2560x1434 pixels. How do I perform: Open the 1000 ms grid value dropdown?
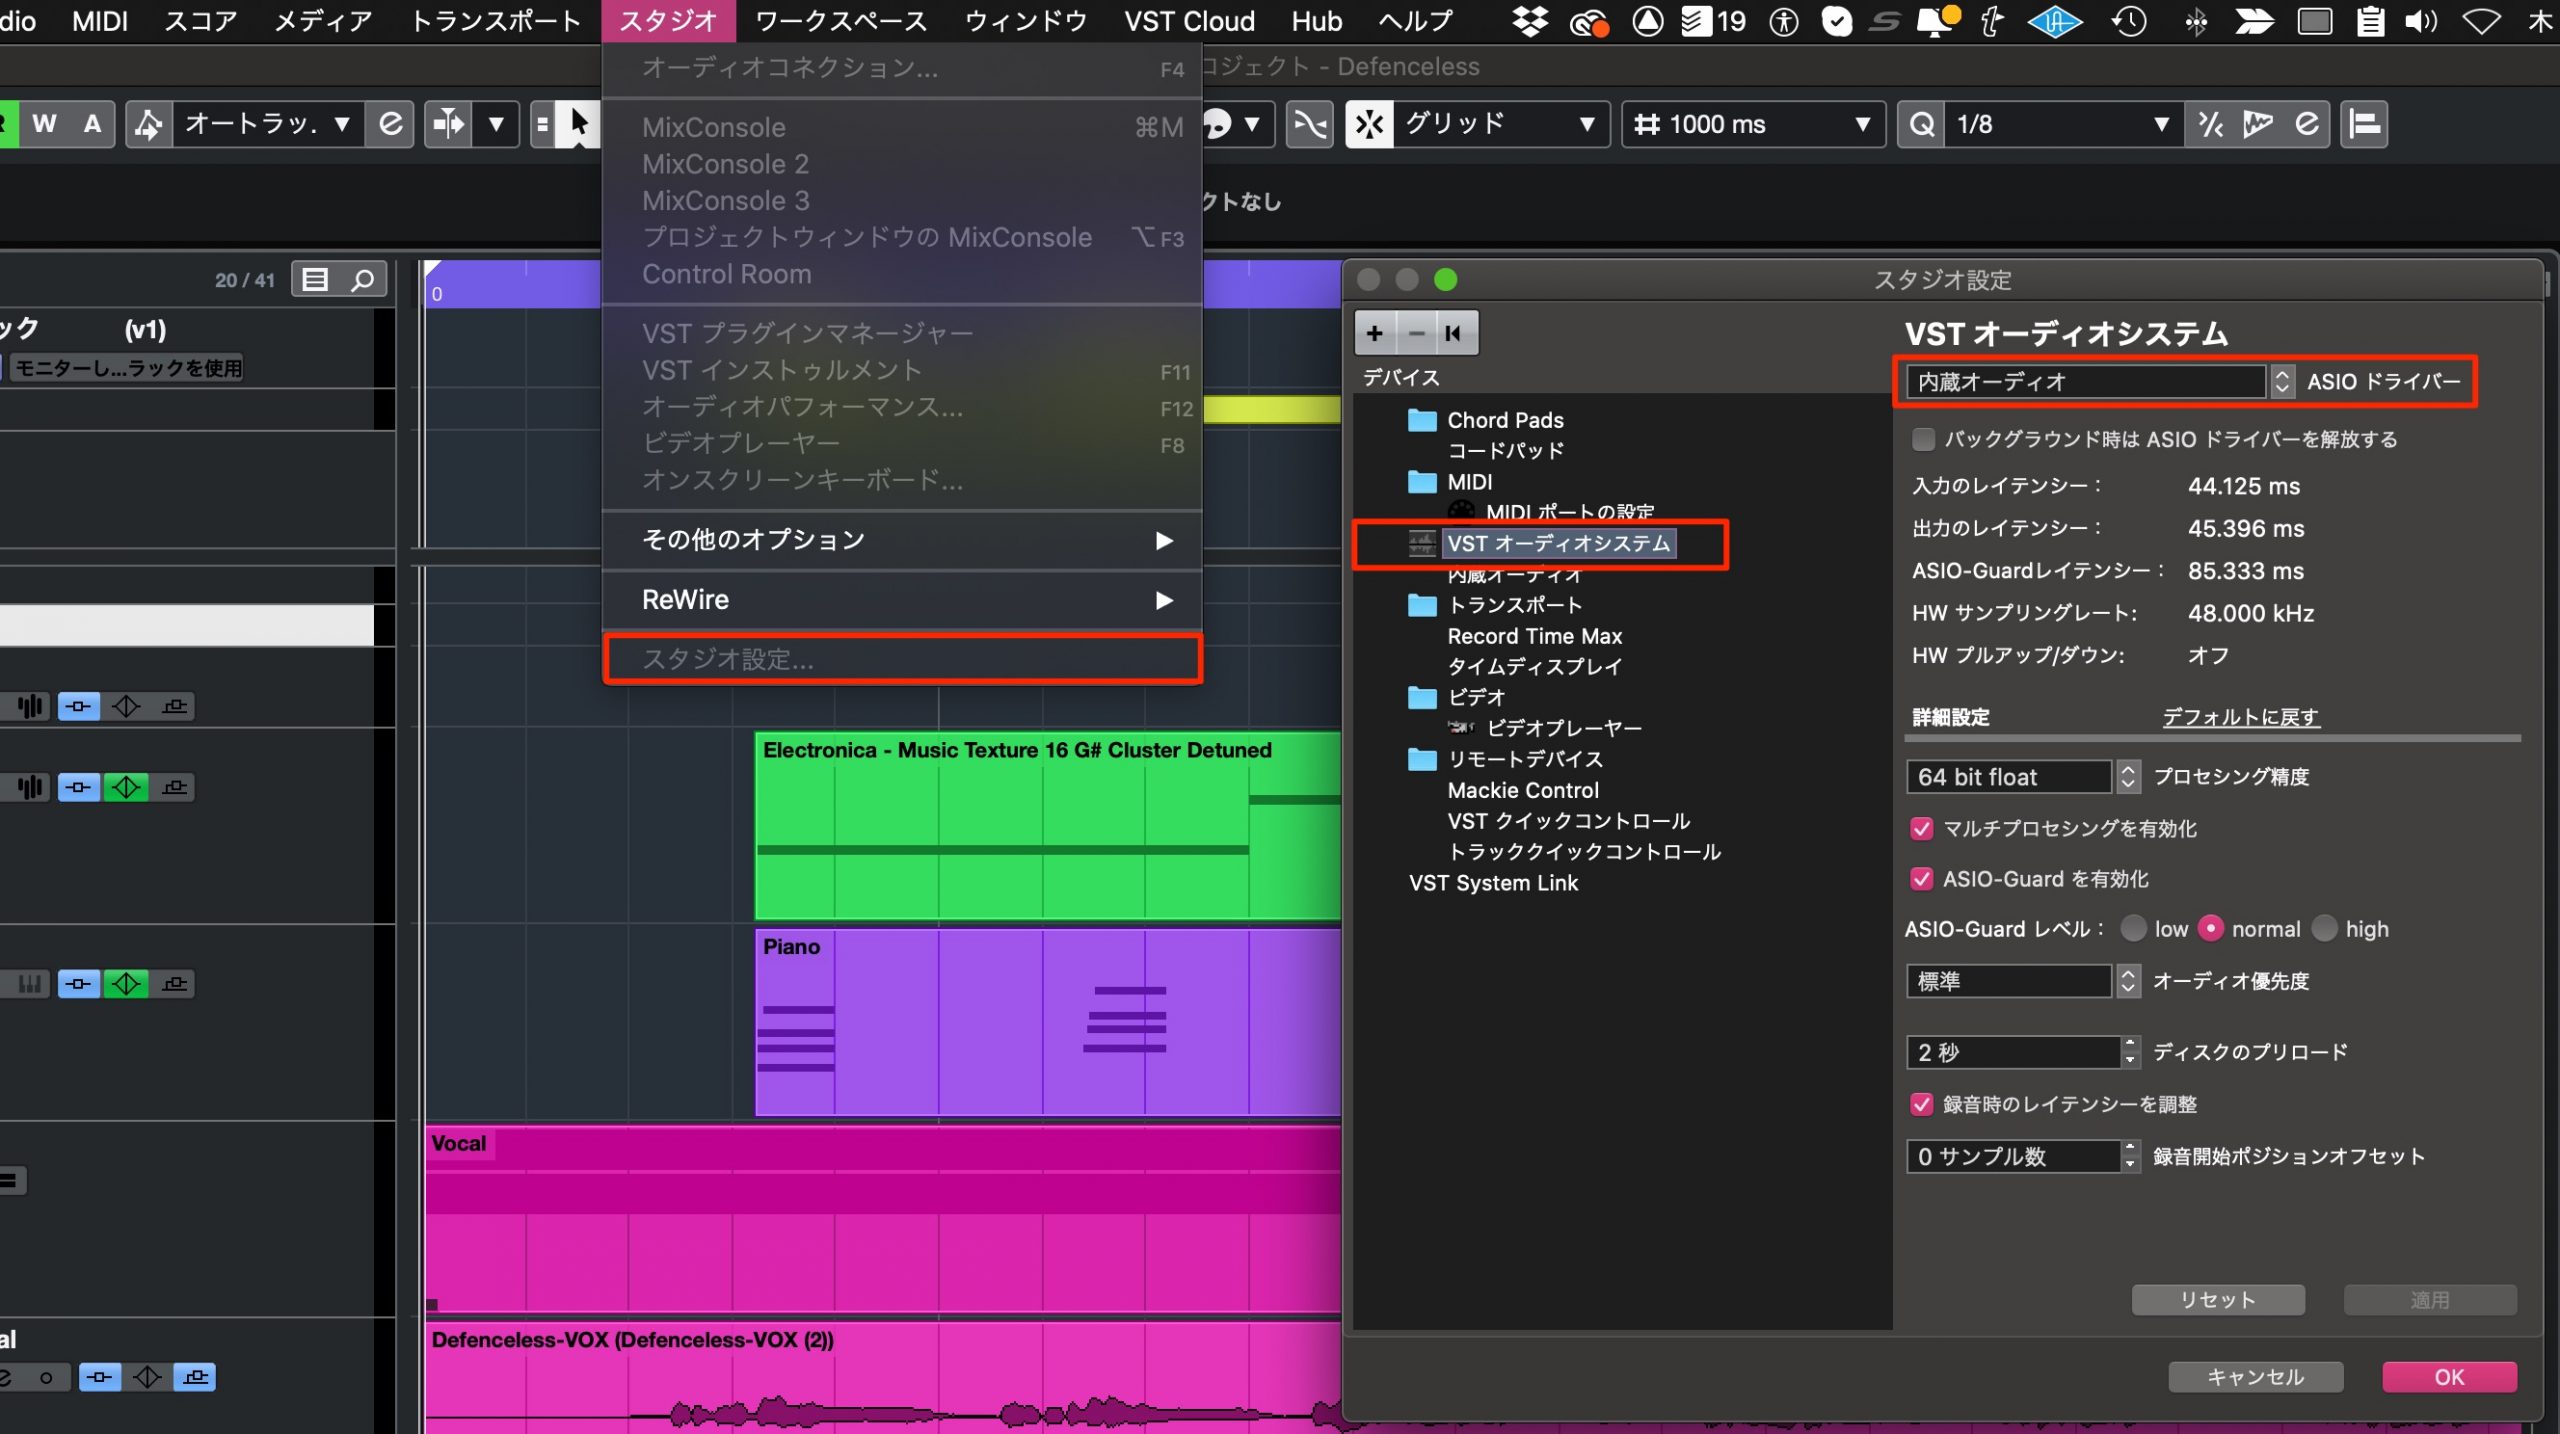coord(1753,124)
